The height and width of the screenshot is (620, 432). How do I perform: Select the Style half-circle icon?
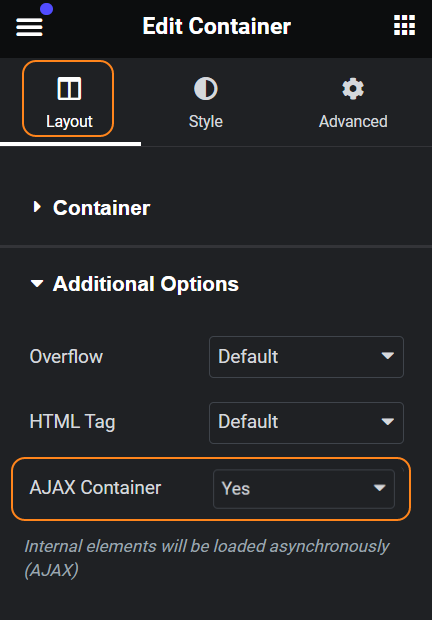206,89
